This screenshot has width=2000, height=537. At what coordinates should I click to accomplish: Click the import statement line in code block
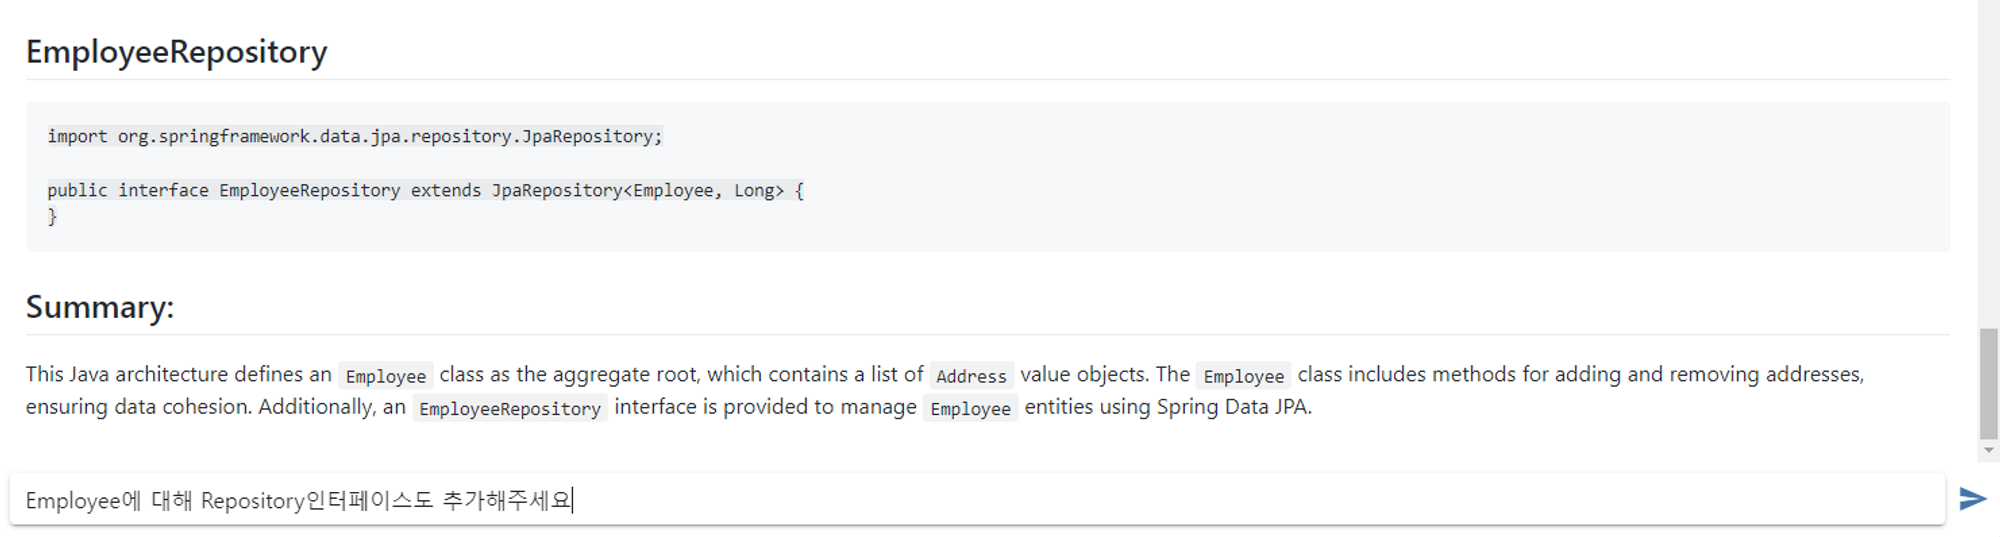tap(354, 136)
